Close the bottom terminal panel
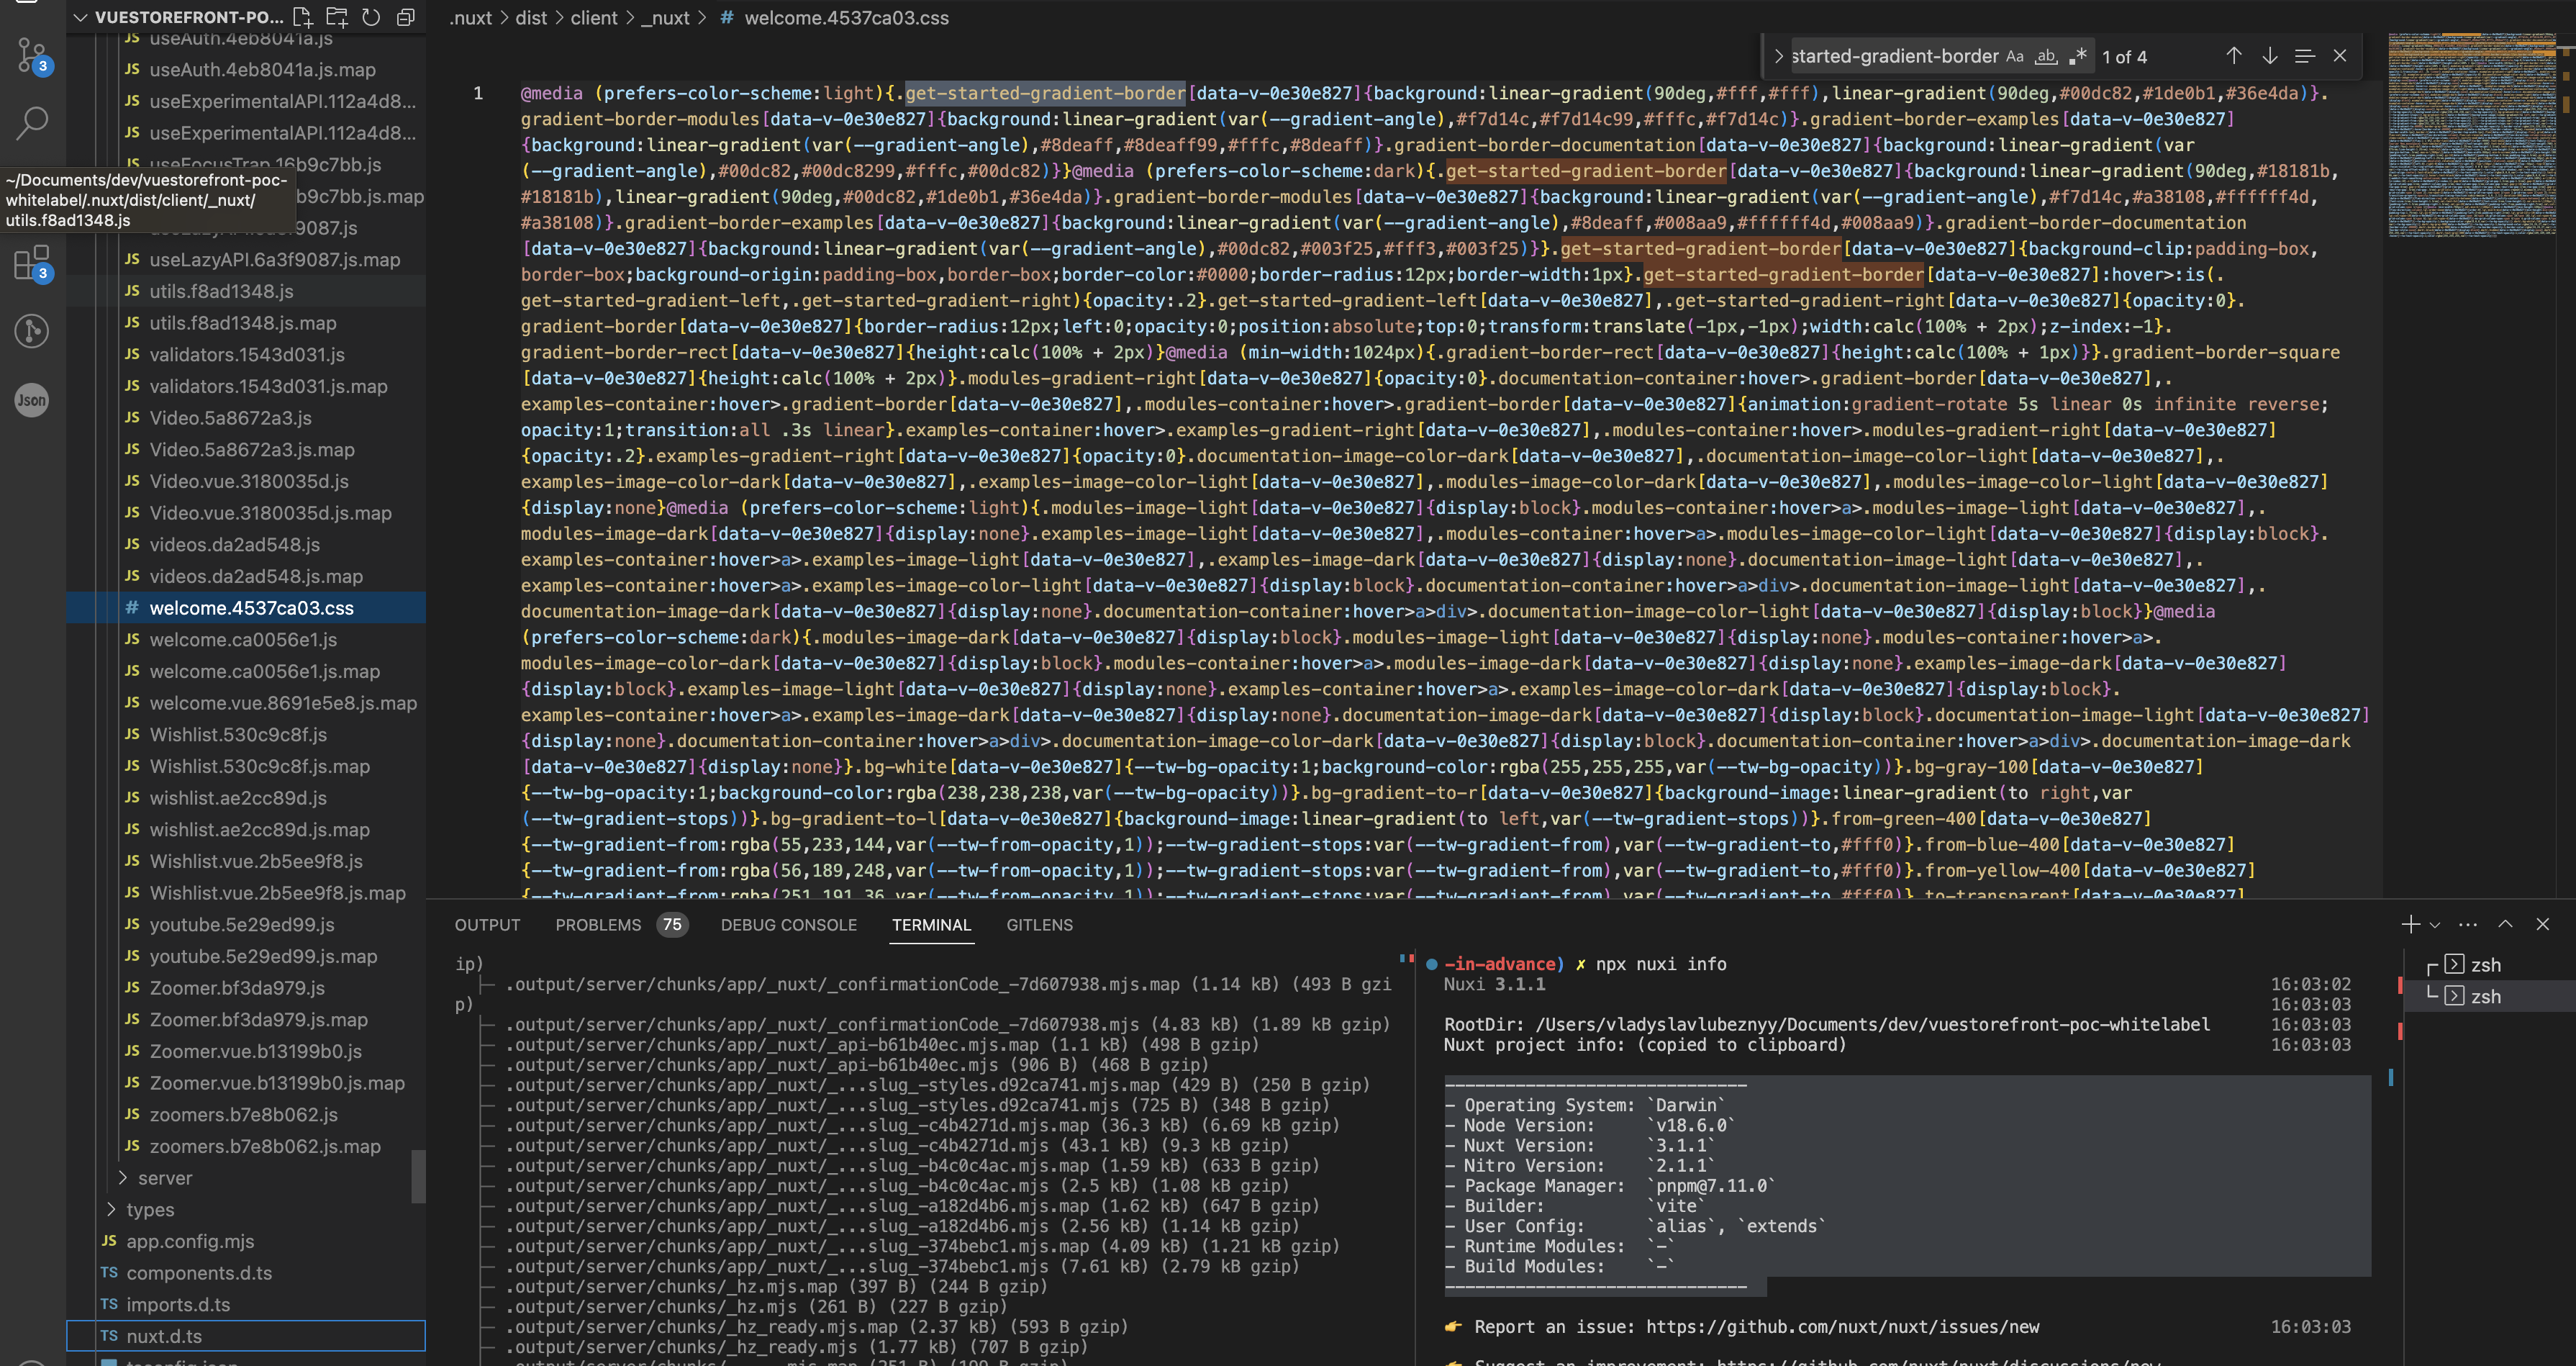Viewport: 2576px width, 1366px height. (x=2543, y=924)
